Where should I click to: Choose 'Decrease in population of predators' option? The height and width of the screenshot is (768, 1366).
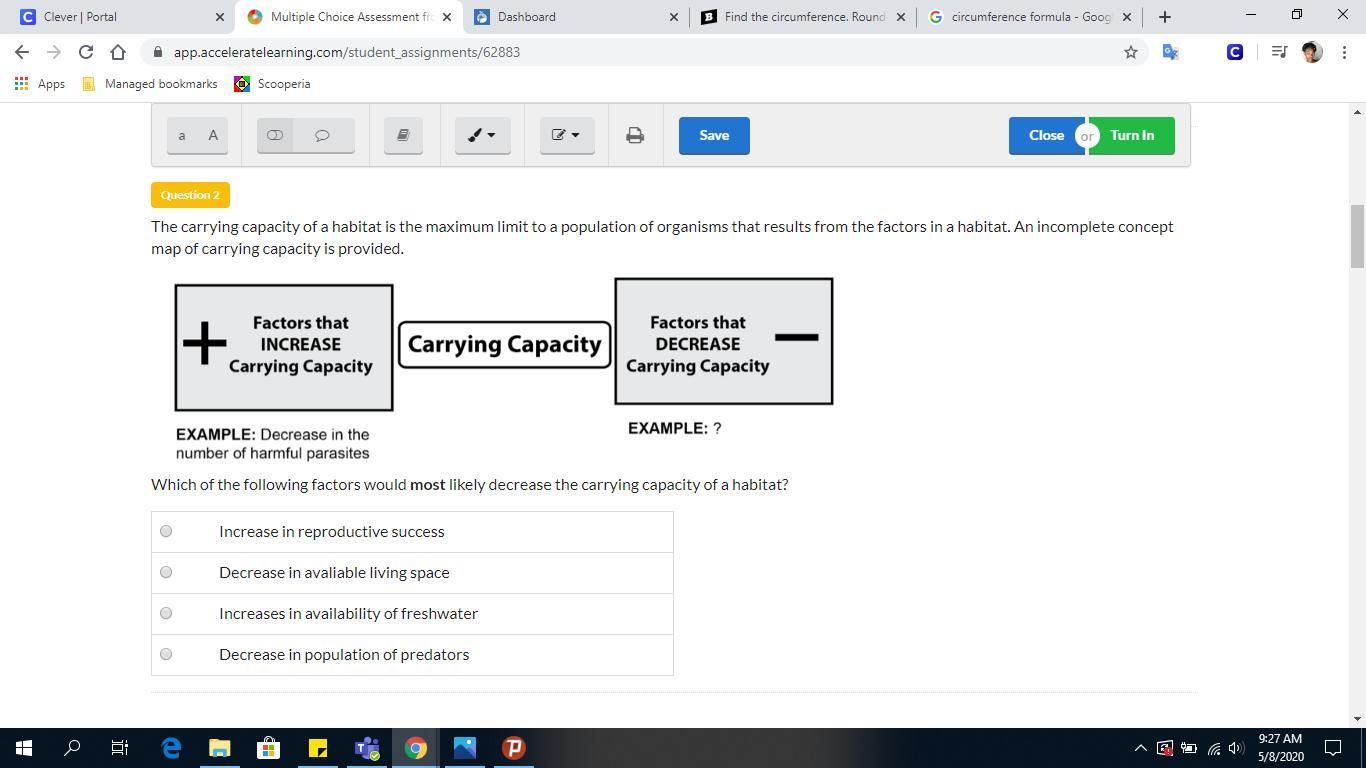[x=166, y=654]
